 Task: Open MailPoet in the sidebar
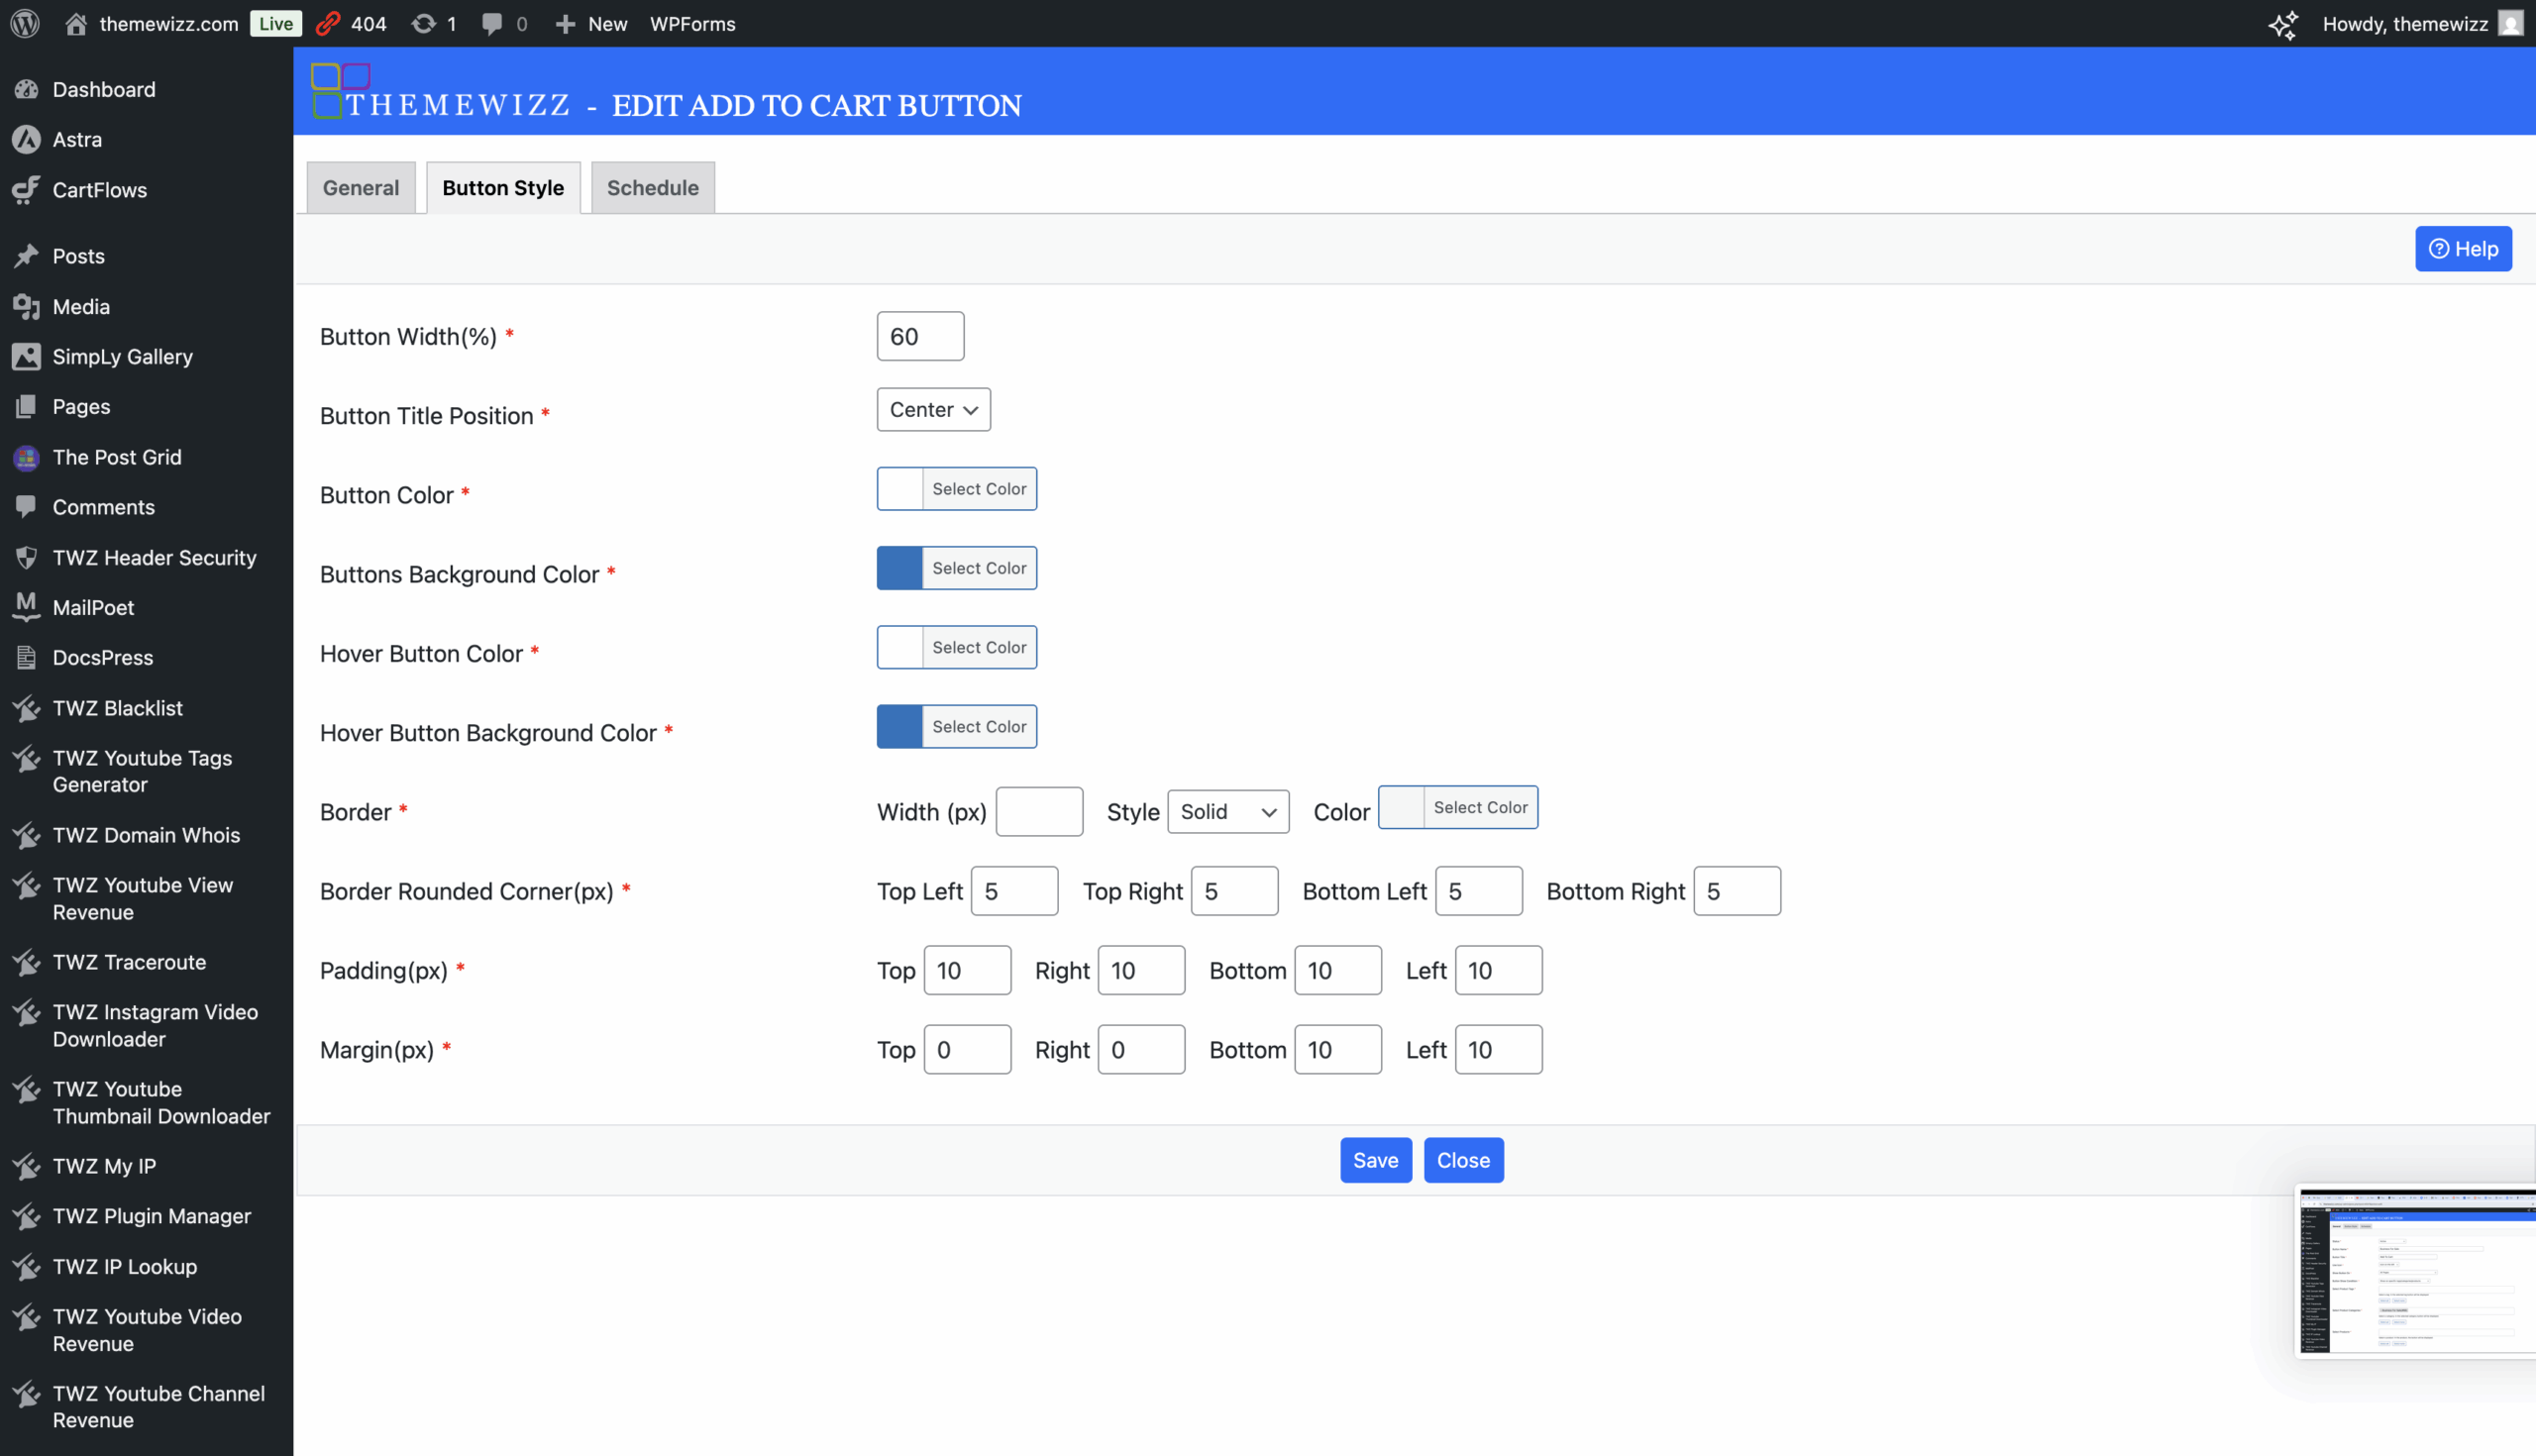93,607
